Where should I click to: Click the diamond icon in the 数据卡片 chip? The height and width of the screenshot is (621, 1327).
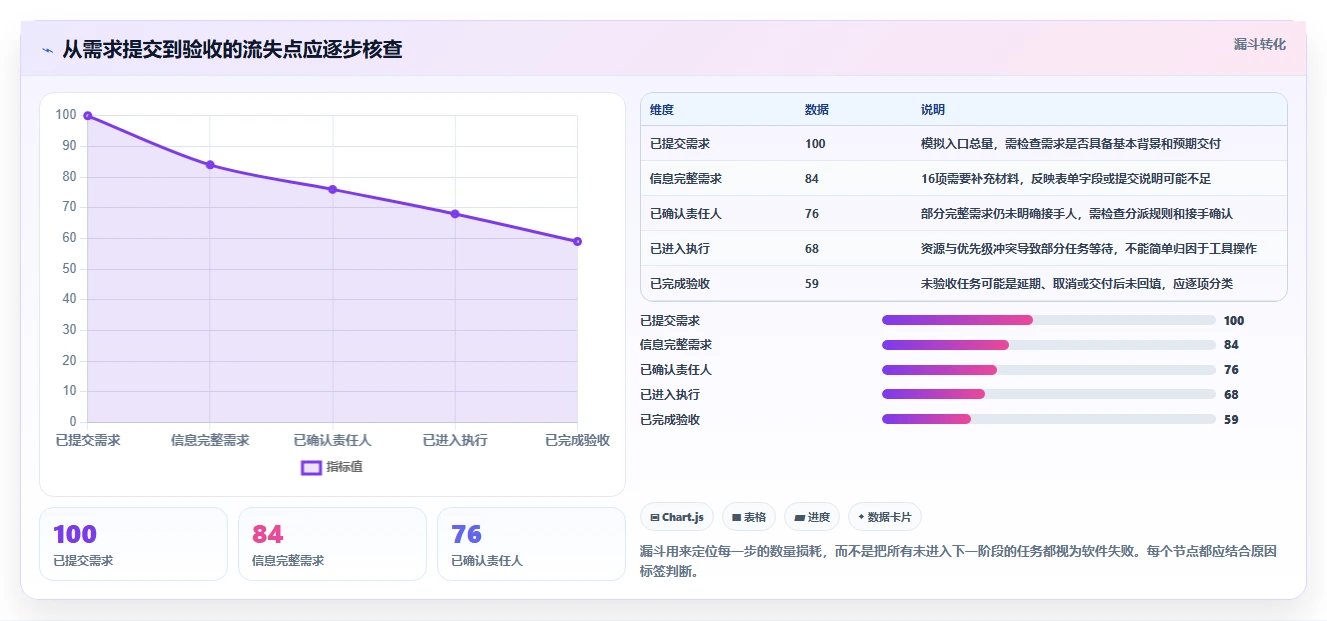tap(861, 517)
